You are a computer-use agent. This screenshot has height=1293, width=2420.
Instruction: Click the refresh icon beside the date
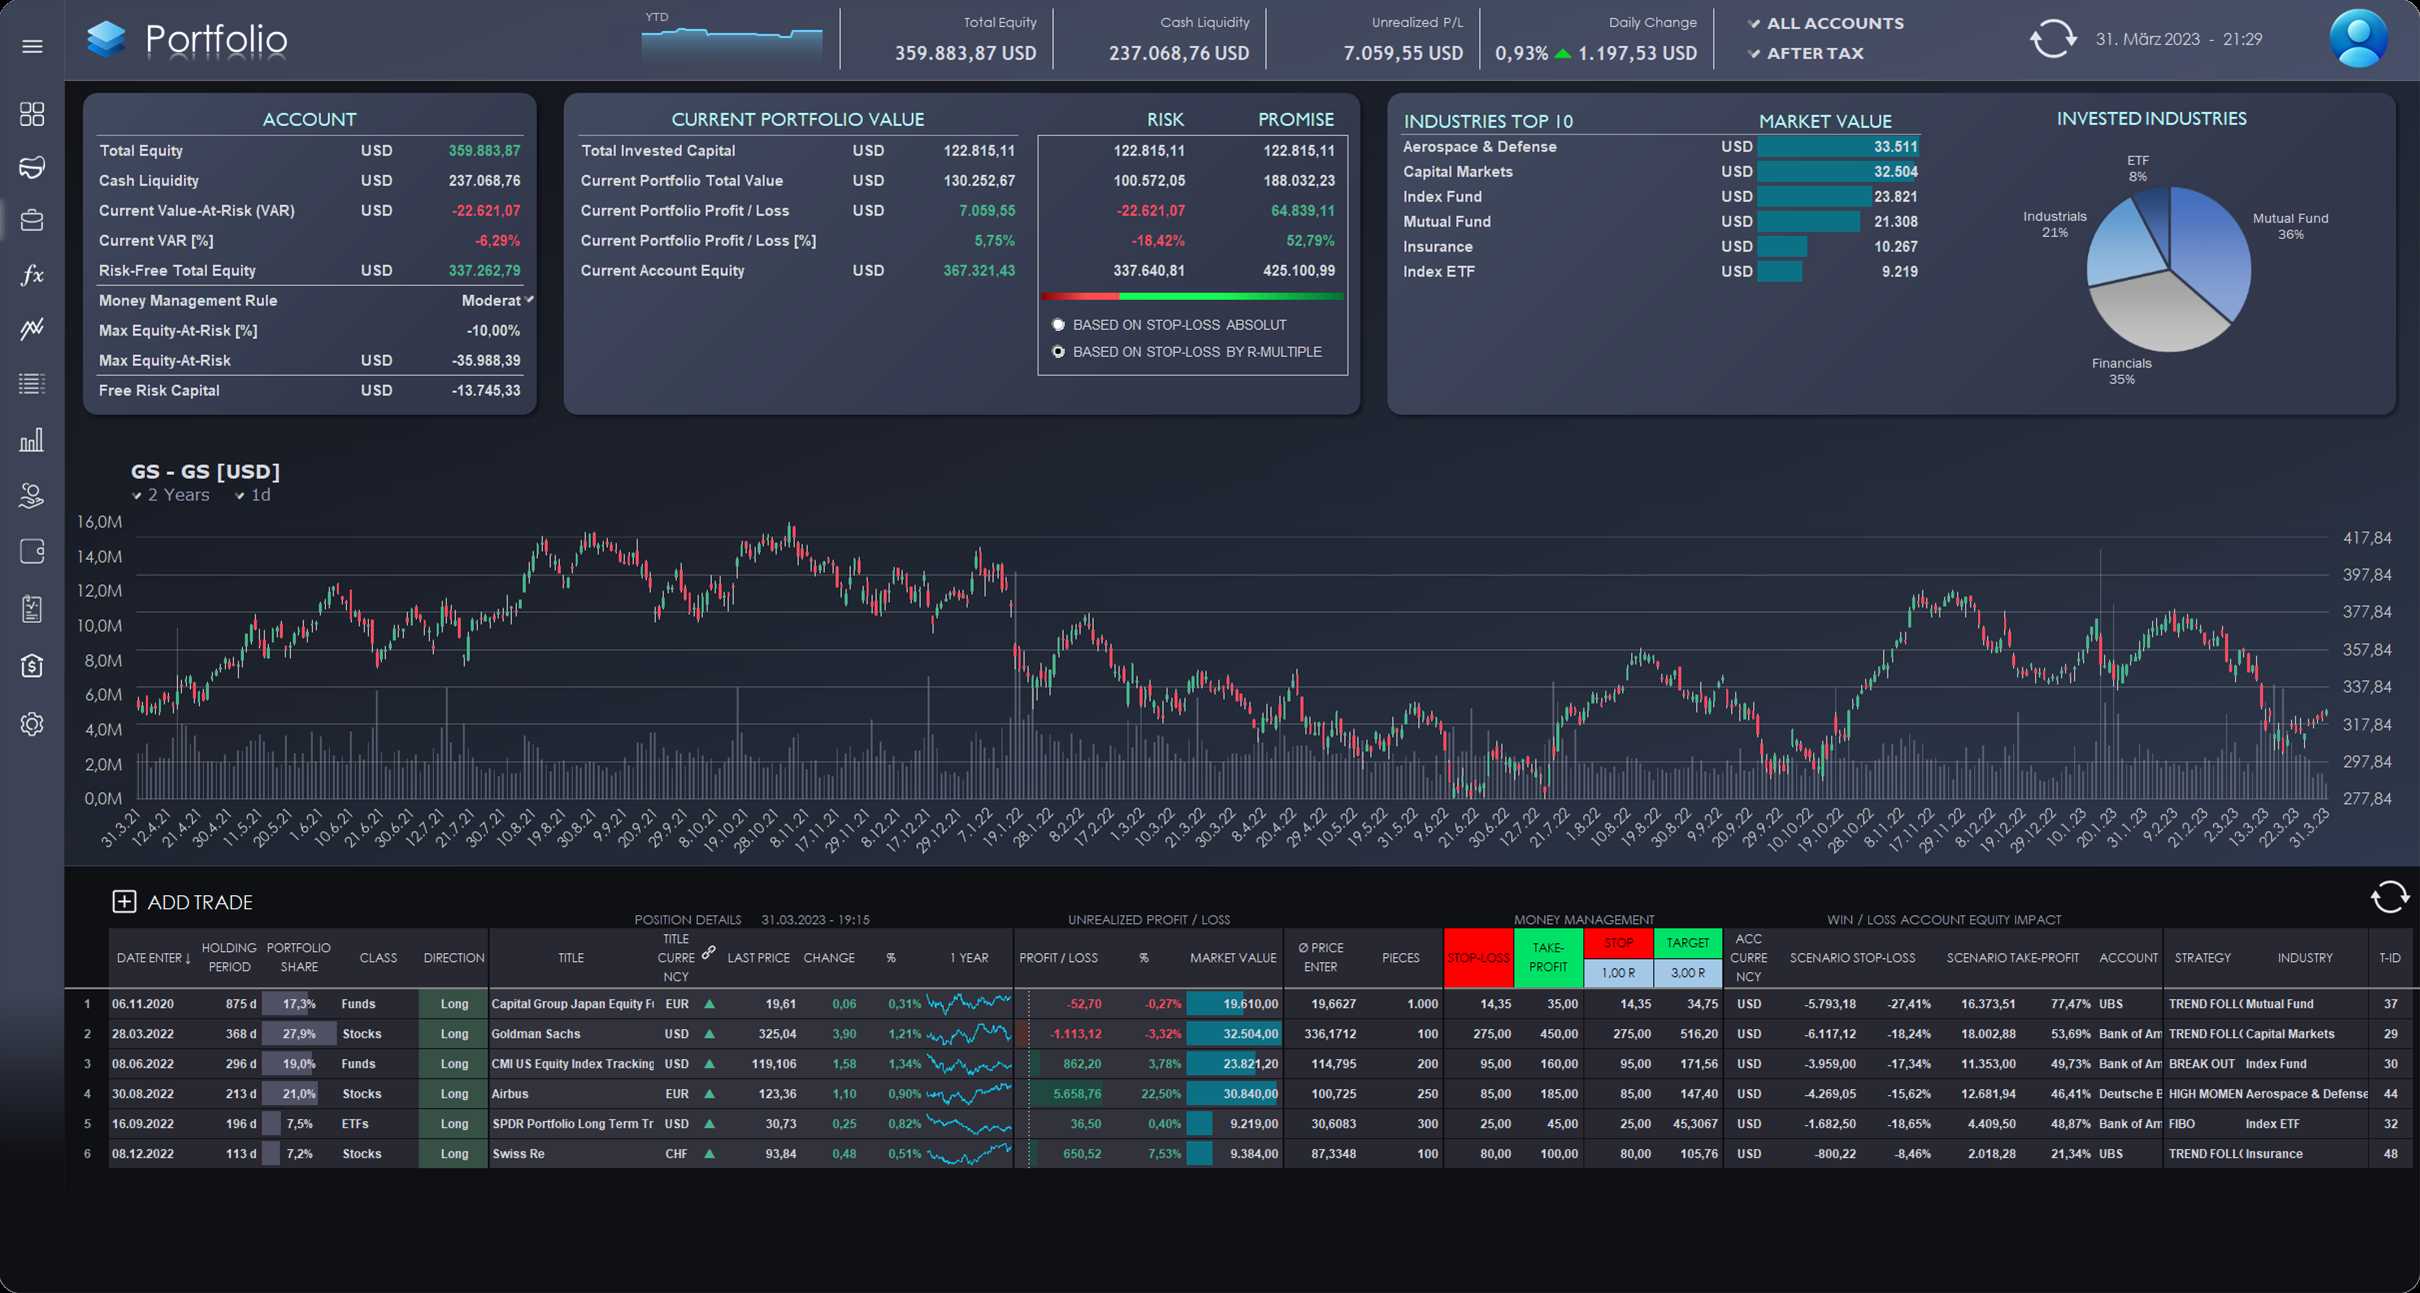(2053, 39)
